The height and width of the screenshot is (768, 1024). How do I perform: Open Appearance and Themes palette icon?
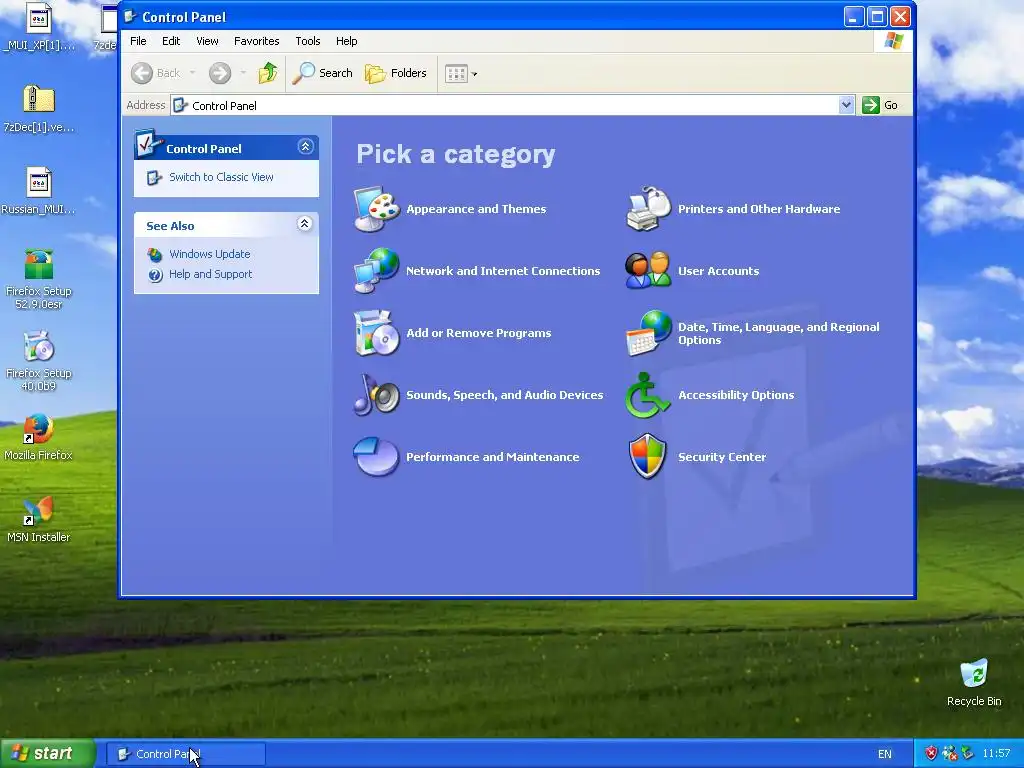click(376, 209)
